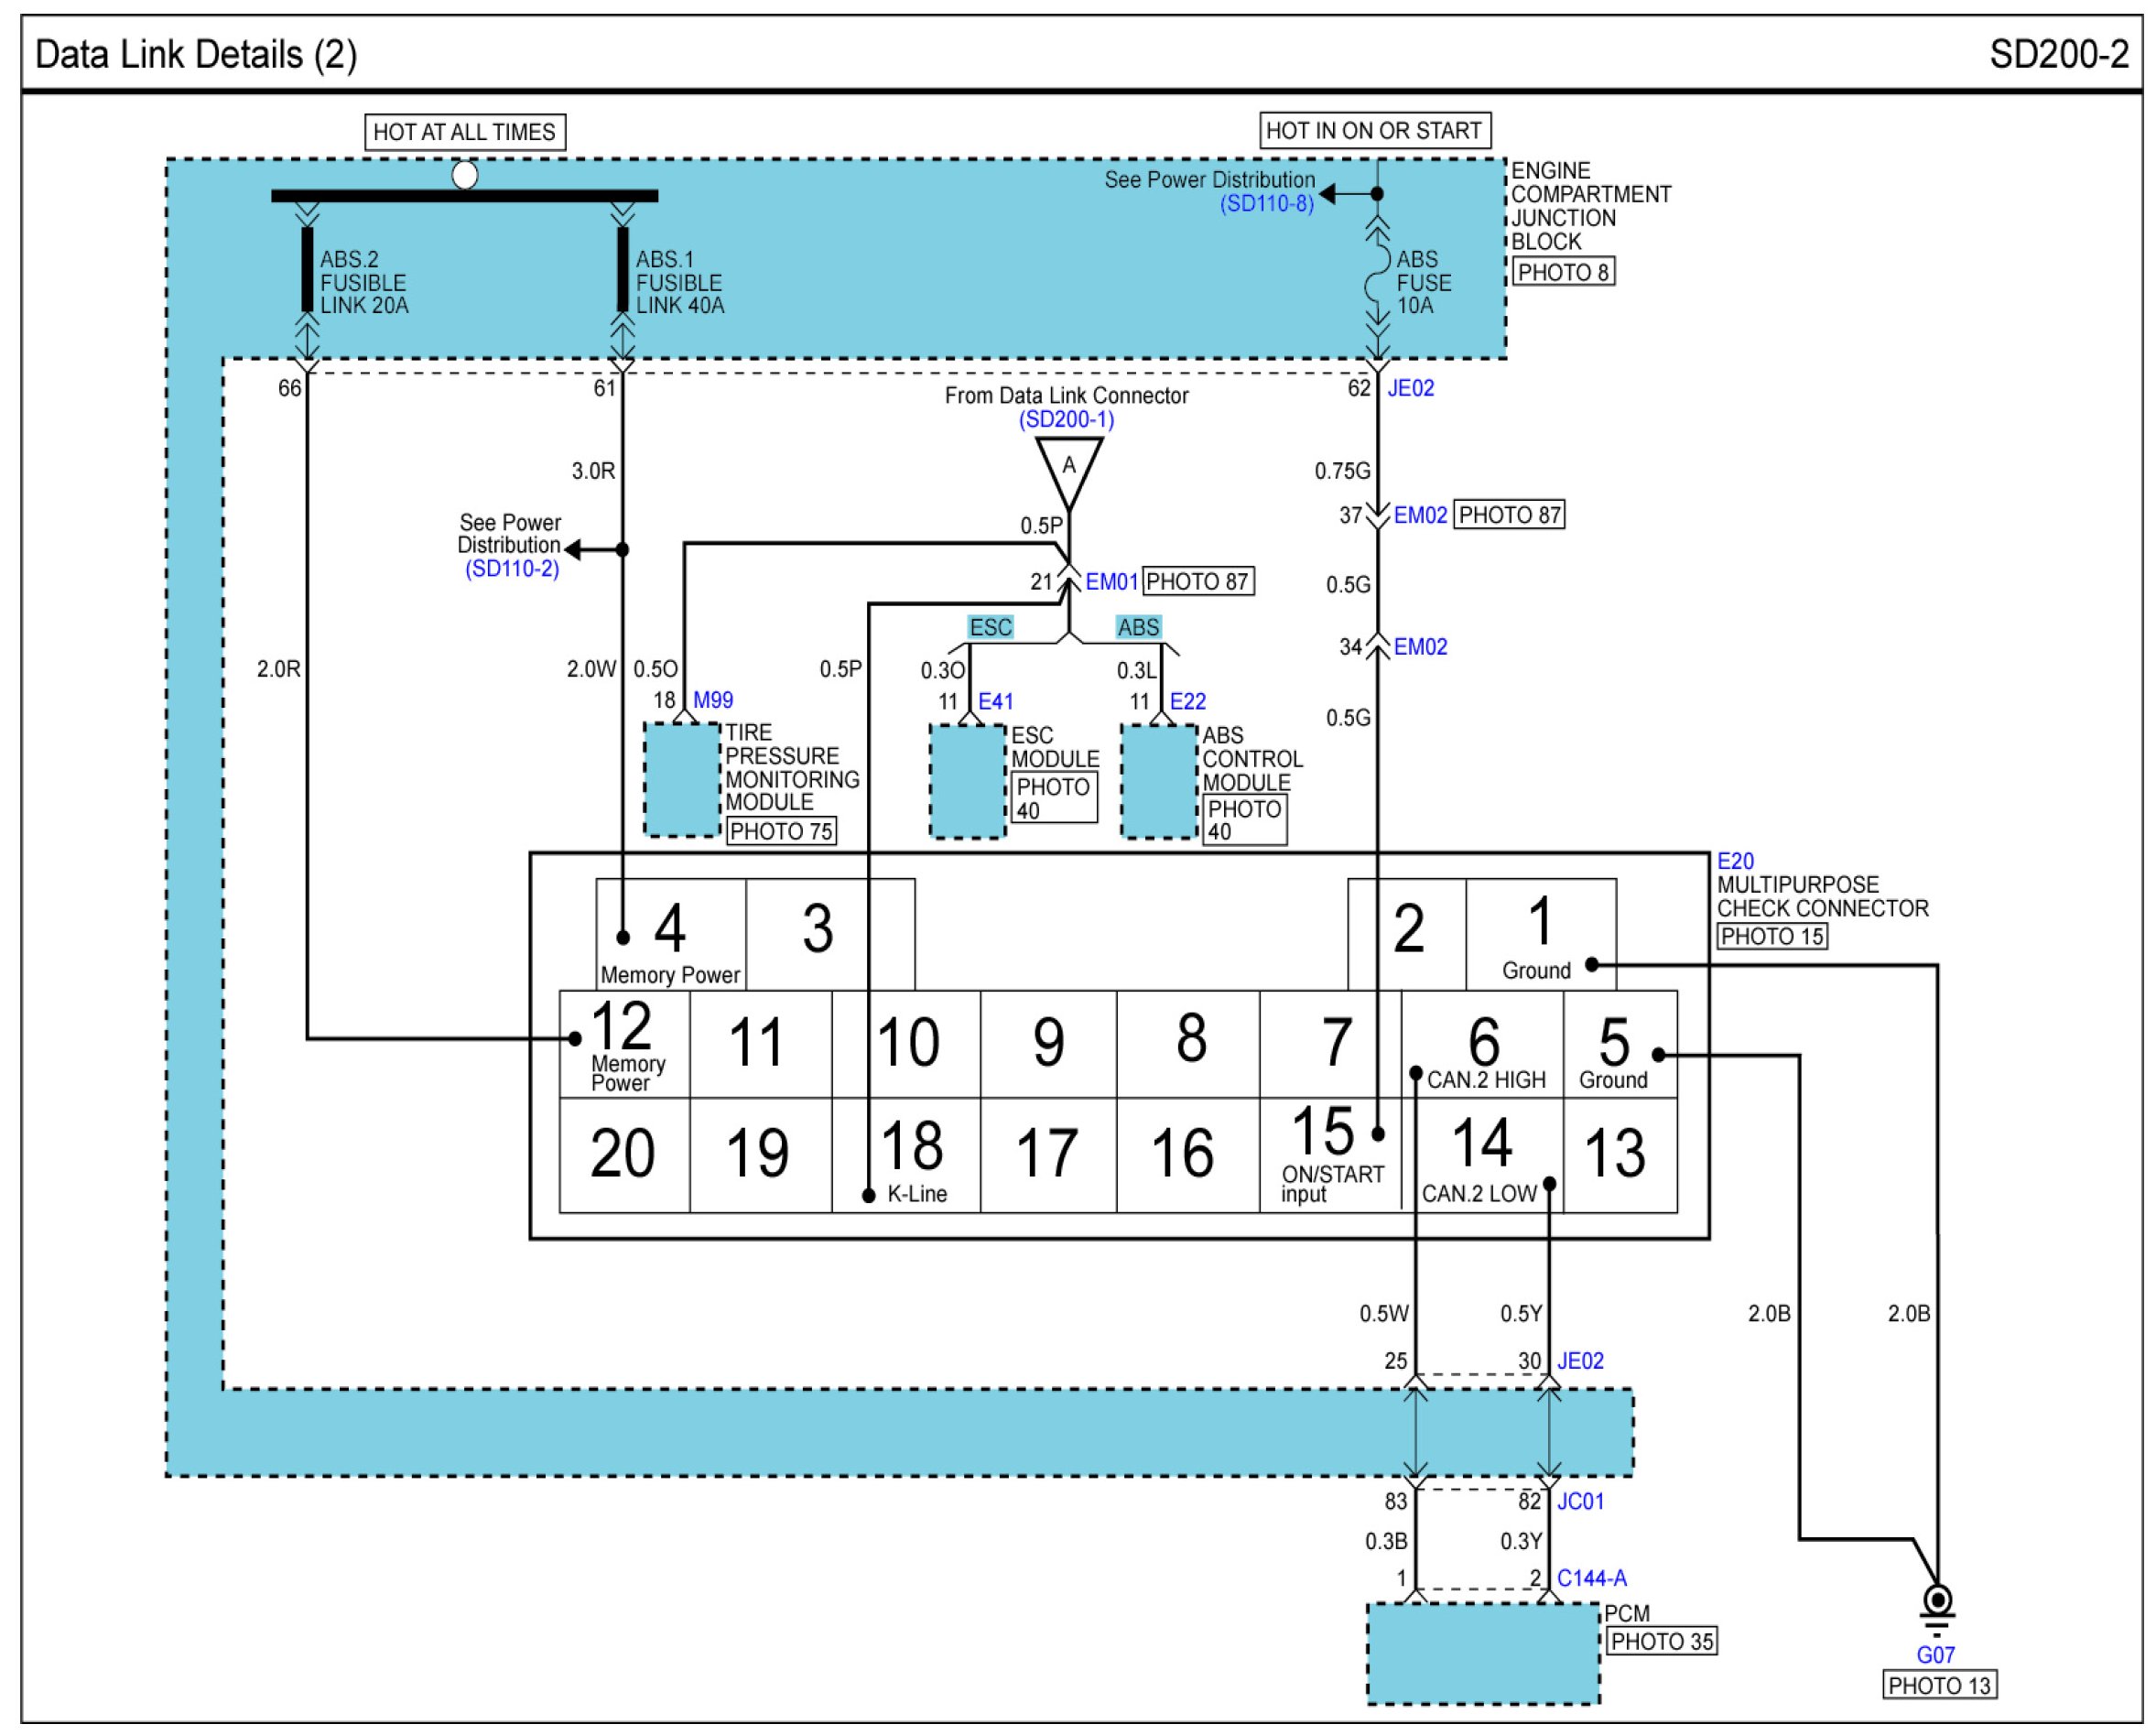Open the PHOTO 8 junction block reference
The width and height of the screenshot is (2156, 1735).
point(1563,272)
